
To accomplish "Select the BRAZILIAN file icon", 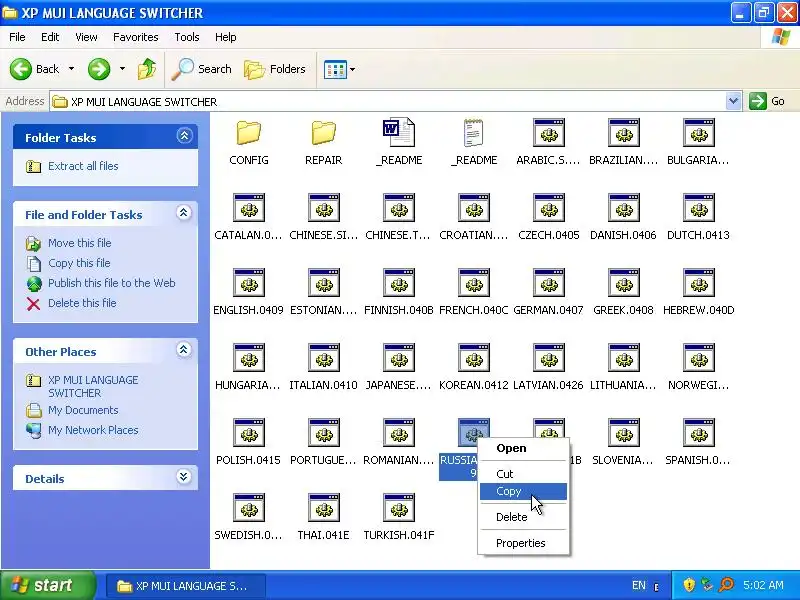I will click(x=623, y=133).
